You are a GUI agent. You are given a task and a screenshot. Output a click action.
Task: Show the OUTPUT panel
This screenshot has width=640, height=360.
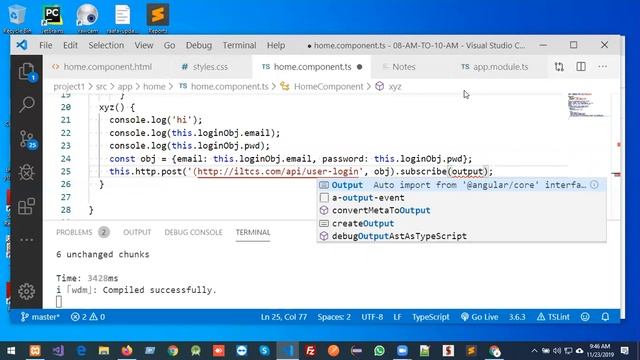pyautogui.click(x=137, y=232)
